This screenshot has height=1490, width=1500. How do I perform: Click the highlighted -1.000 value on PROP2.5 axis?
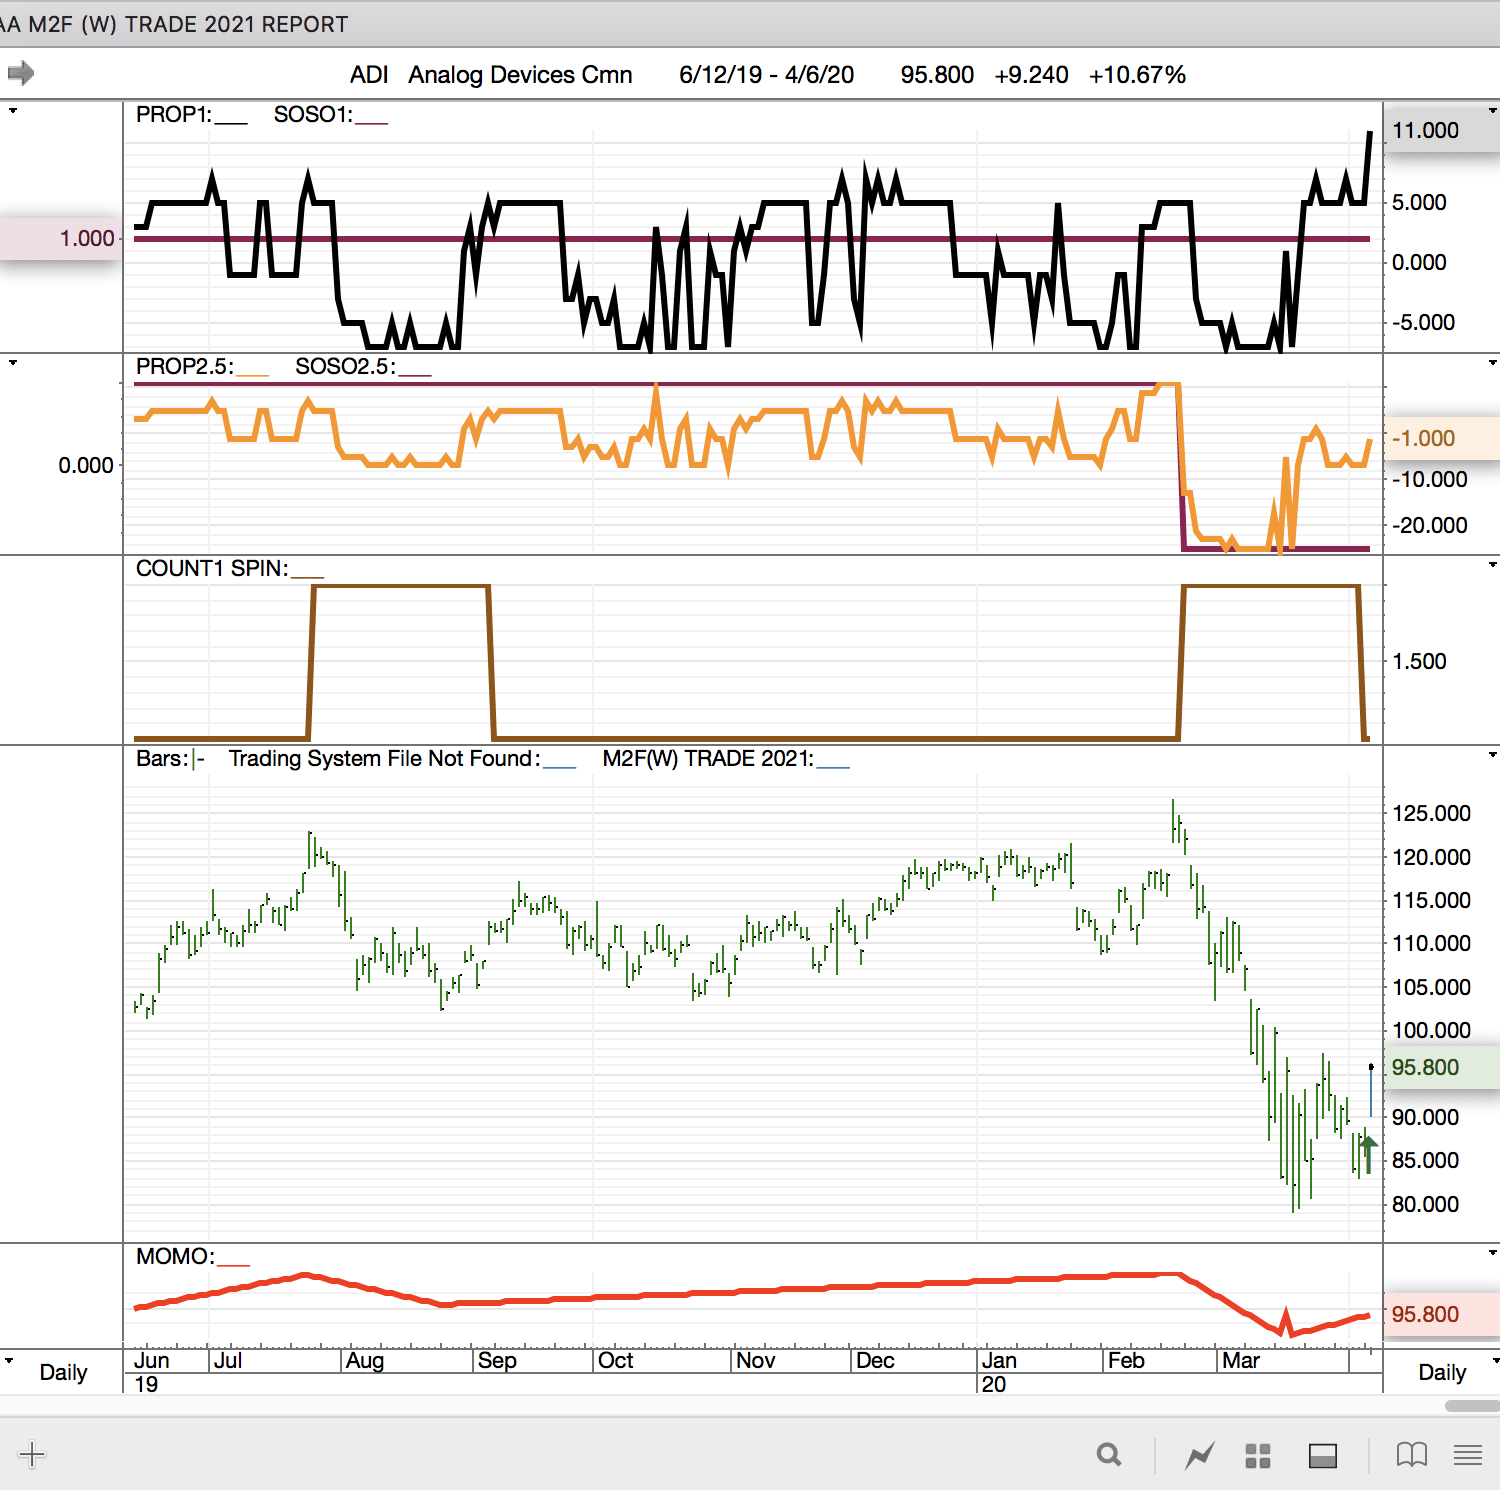[1441, 438]
